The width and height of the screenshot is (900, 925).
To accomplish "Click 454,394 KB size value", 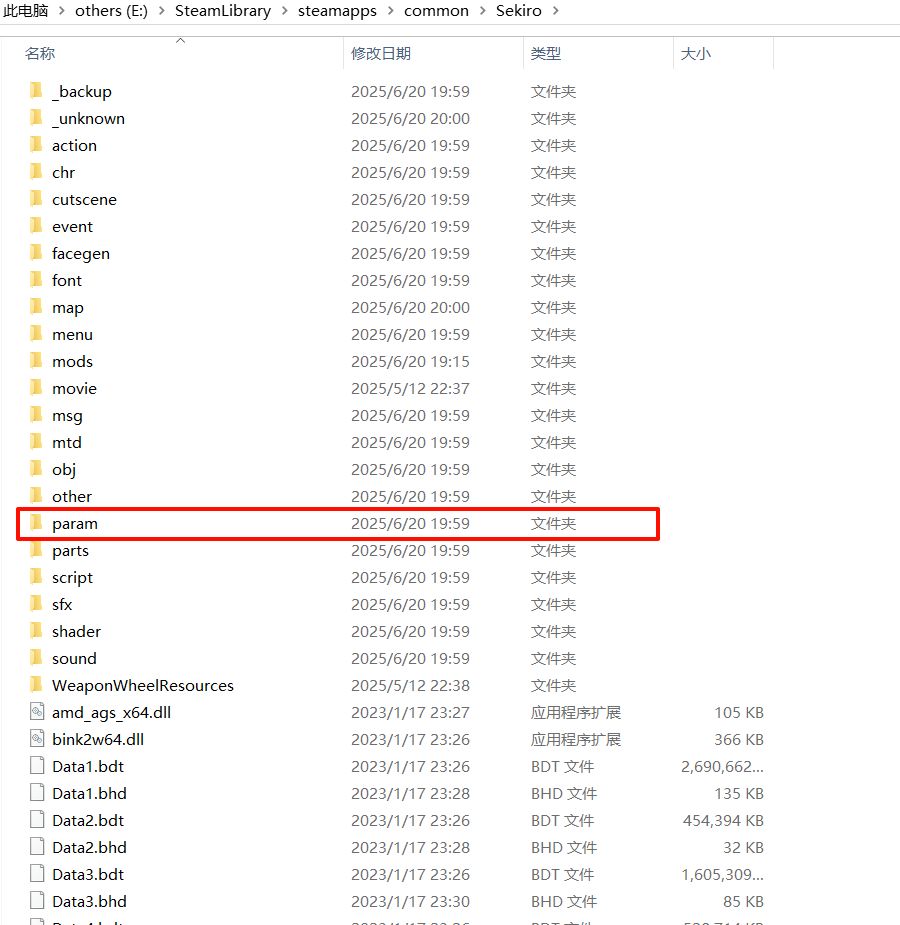I will click(723, 821).
